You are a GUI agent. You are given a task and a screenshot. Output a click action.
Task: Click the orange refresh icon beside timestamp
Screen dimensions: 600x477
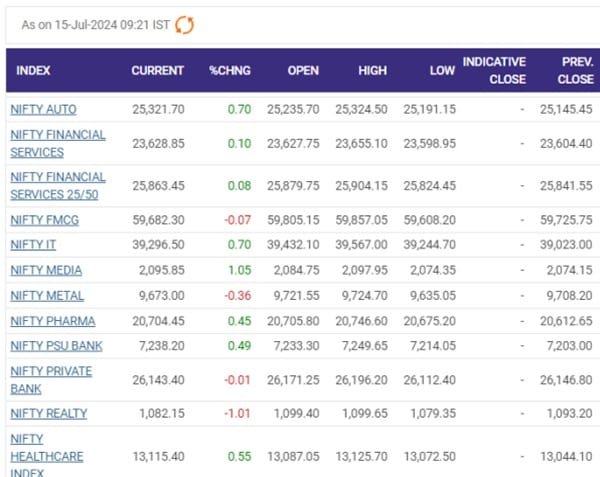(x=184, y=25)
